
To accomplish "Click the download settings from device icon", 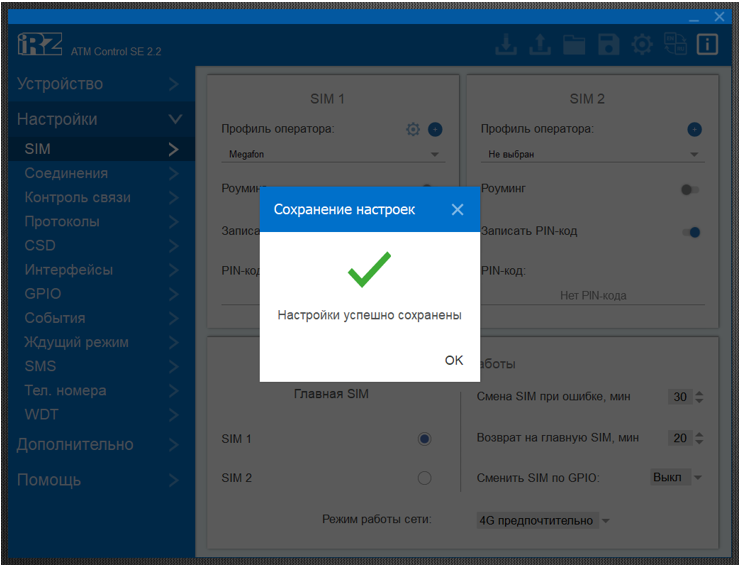I will point(507,45).
